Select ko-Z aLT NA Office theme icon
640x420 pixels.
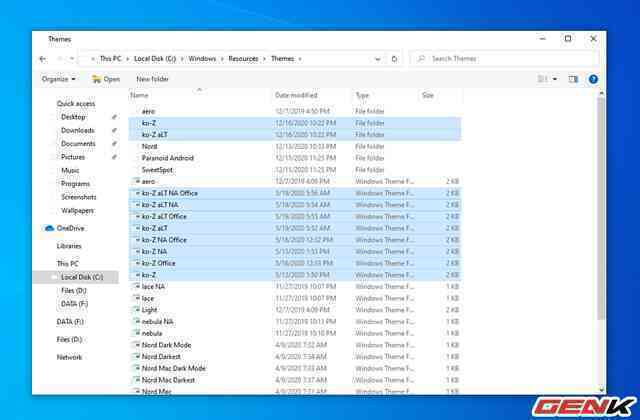pos(137,193)
